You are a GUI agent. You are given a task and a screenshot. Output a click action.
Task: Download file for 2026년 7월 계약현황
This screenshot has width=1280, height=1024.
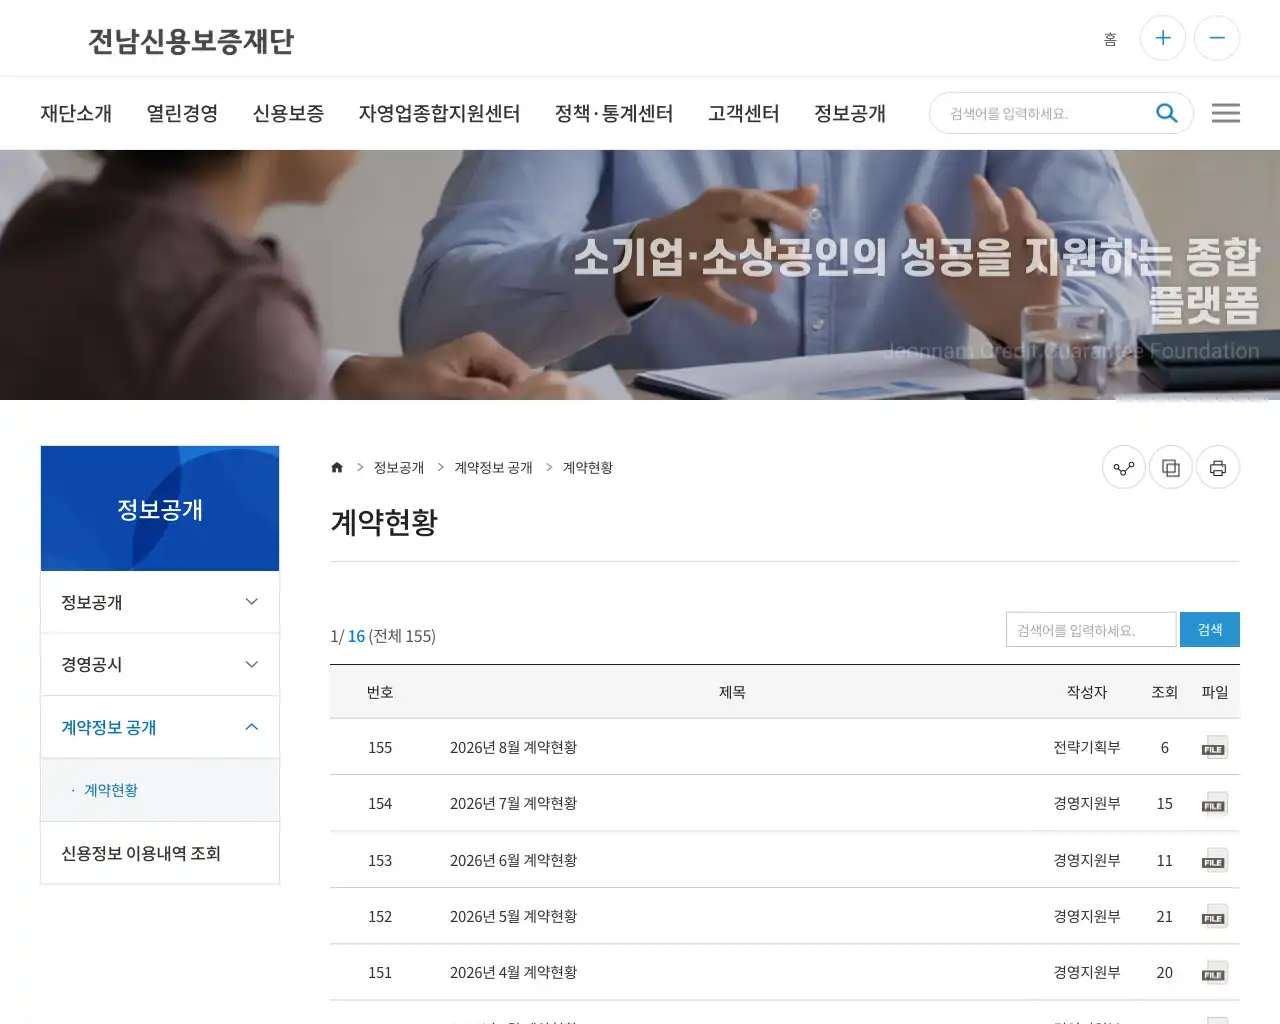1214,804
